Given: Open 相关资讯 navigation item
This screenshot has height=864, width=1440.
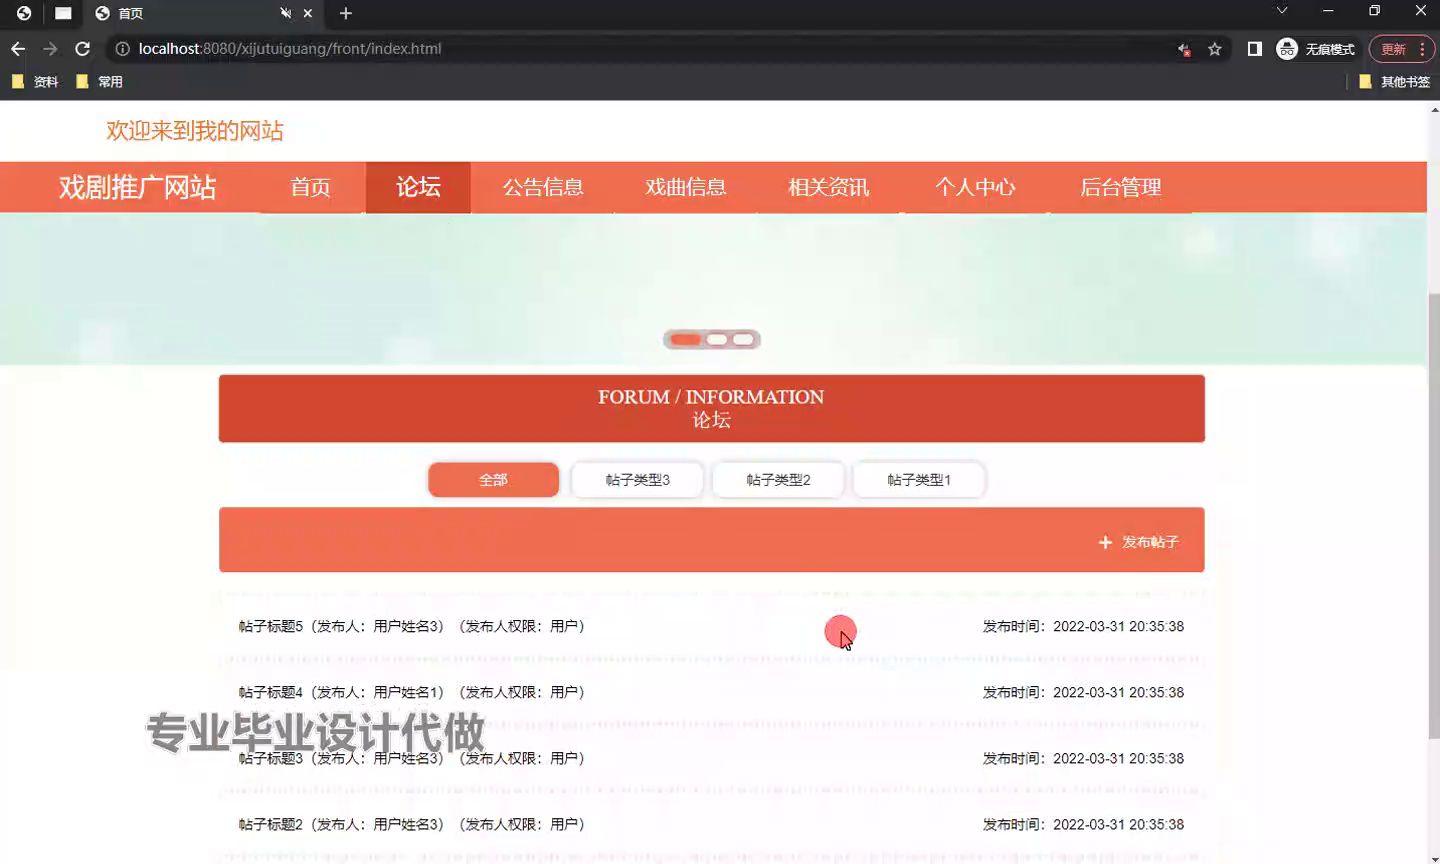Looking at the screenshot, I should (829, 187).
